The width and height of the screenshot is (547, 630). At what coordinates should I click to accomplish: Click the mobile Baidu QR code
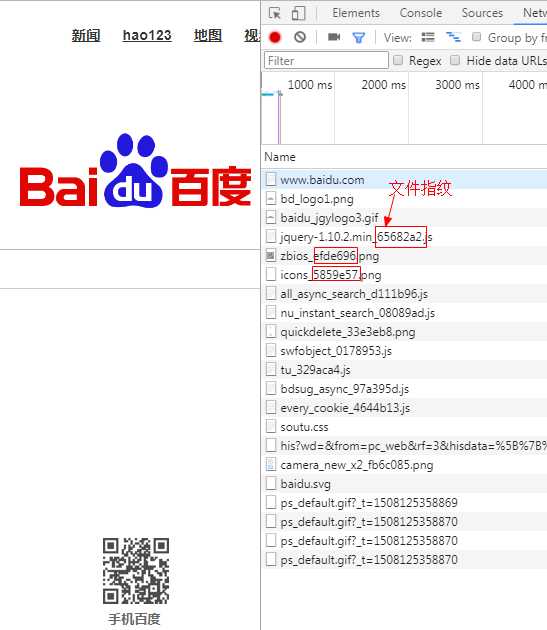[x=136, y=571]
